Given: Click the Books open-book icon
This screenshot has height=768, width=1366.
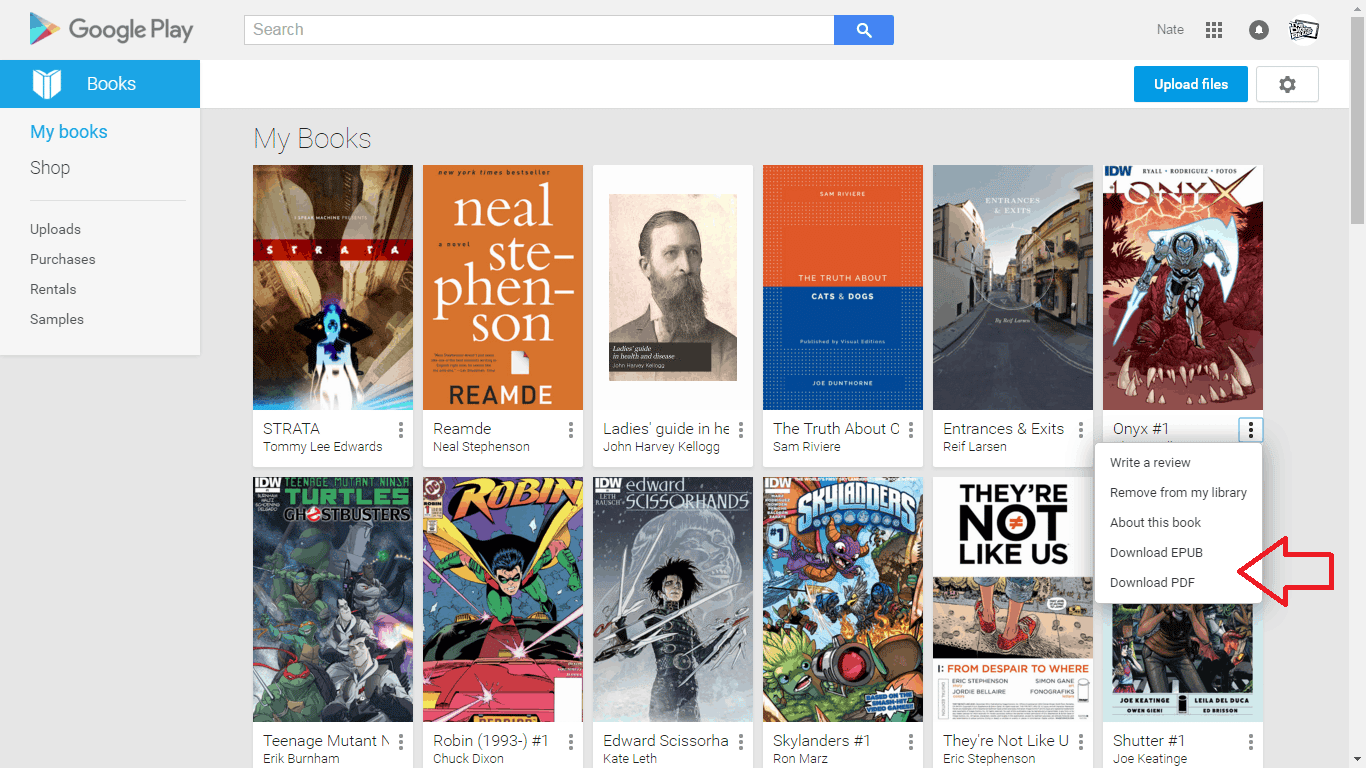Looking at the screenshot, I should [47, 84].
